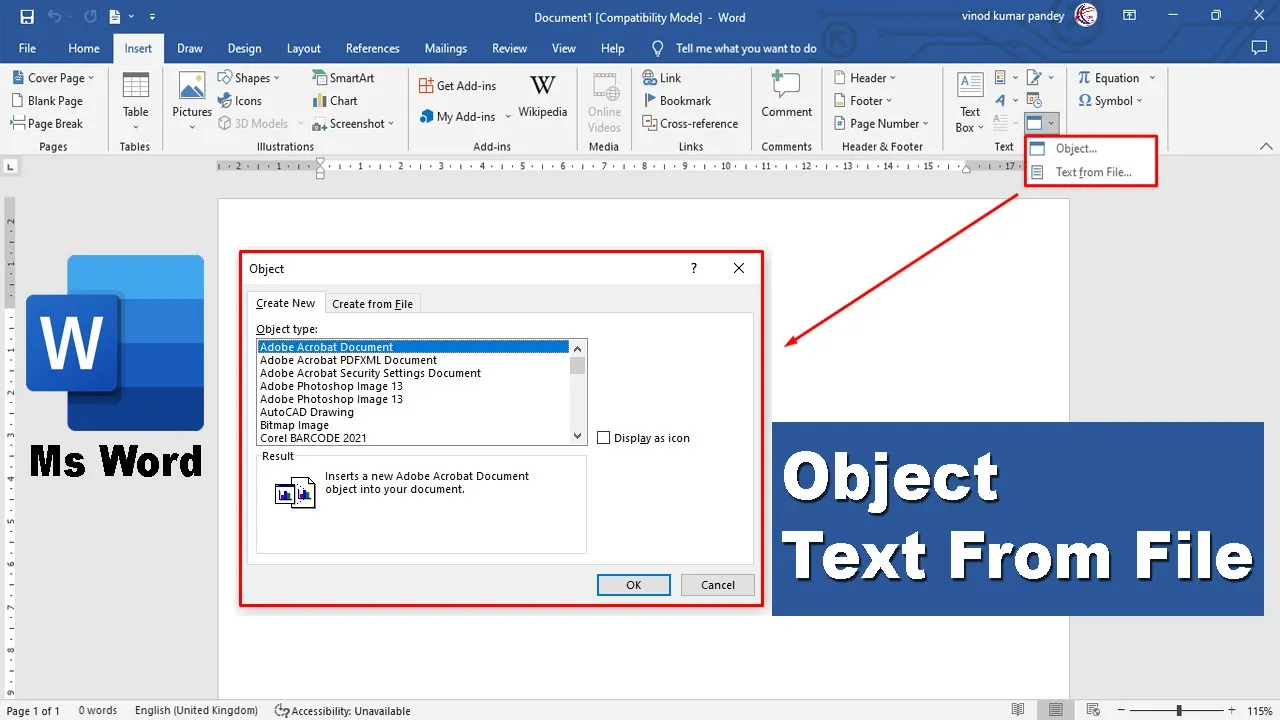Cancel the Object dialog

(x=718, y=585)
